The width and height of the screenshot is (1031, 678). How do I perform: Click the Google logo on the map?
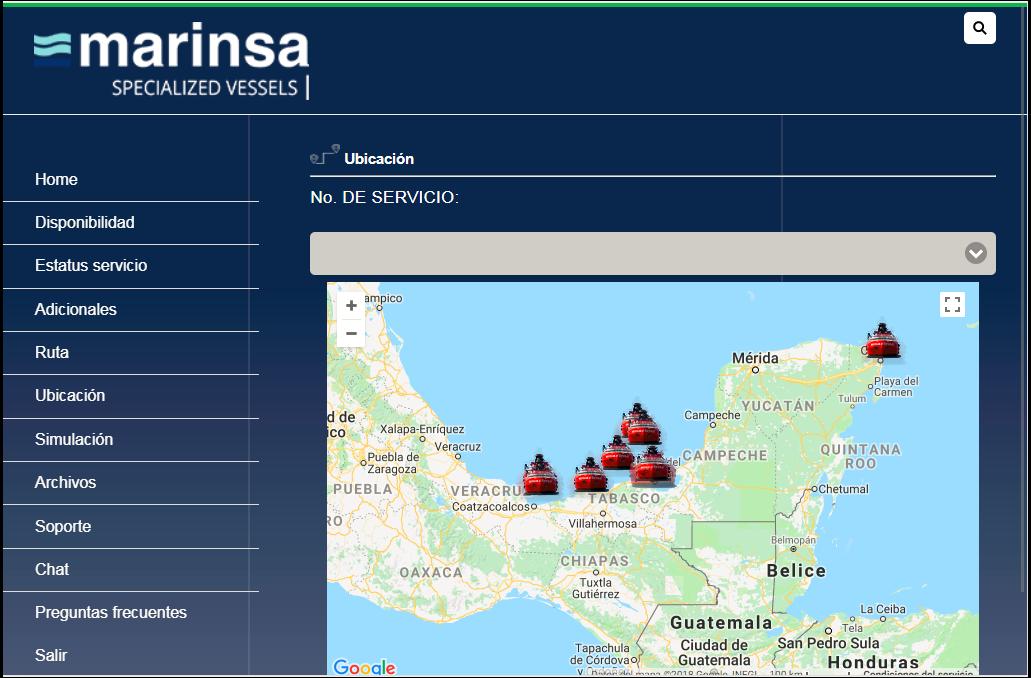click(364, 667)
